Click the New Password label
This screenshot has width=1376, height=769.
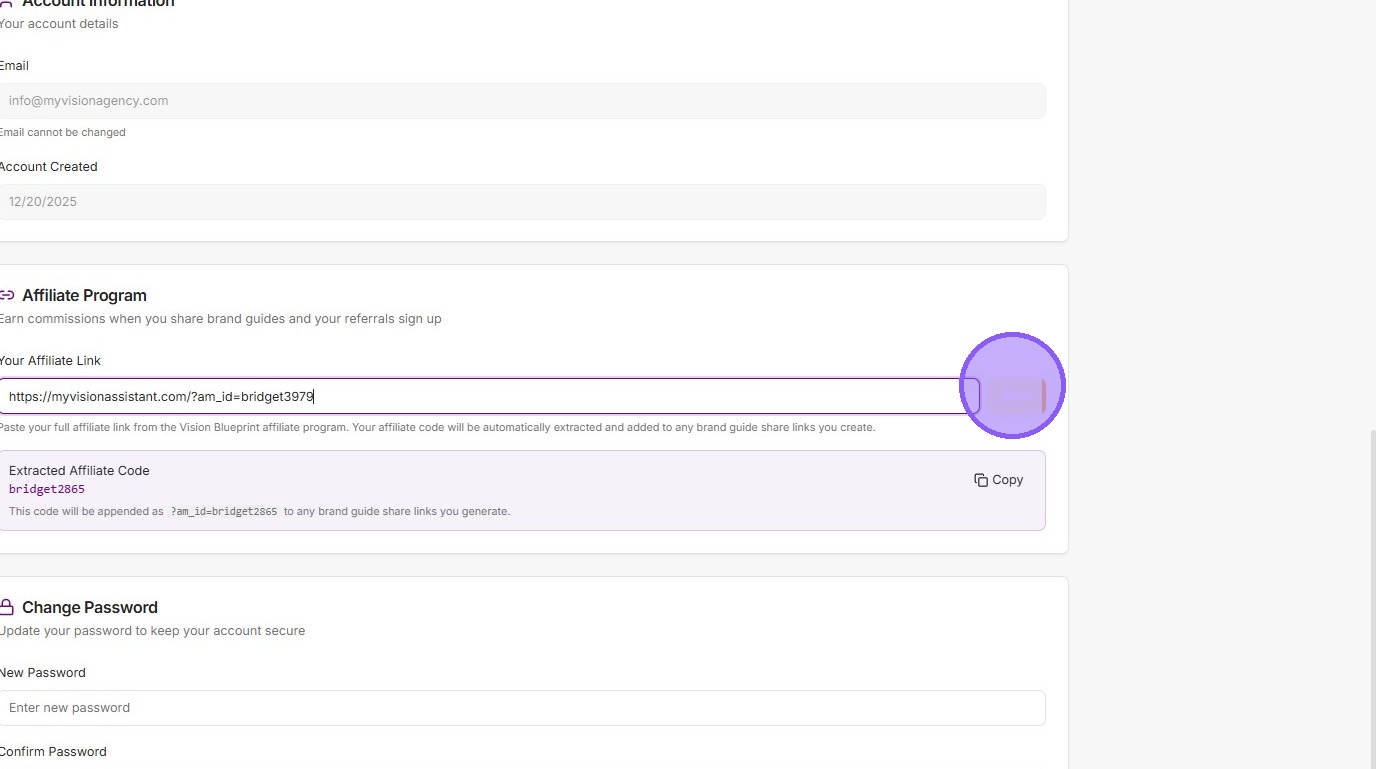click(x=42, y=672)
